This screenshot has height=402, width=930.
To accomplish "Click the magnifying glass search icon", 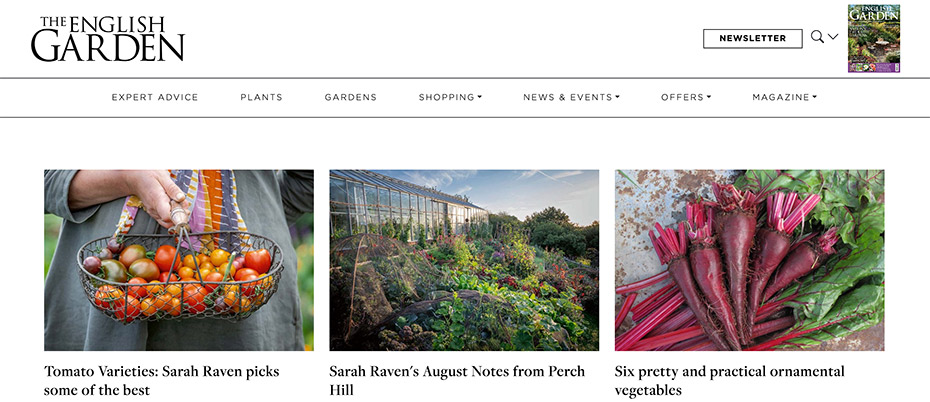I will [817, 37].
